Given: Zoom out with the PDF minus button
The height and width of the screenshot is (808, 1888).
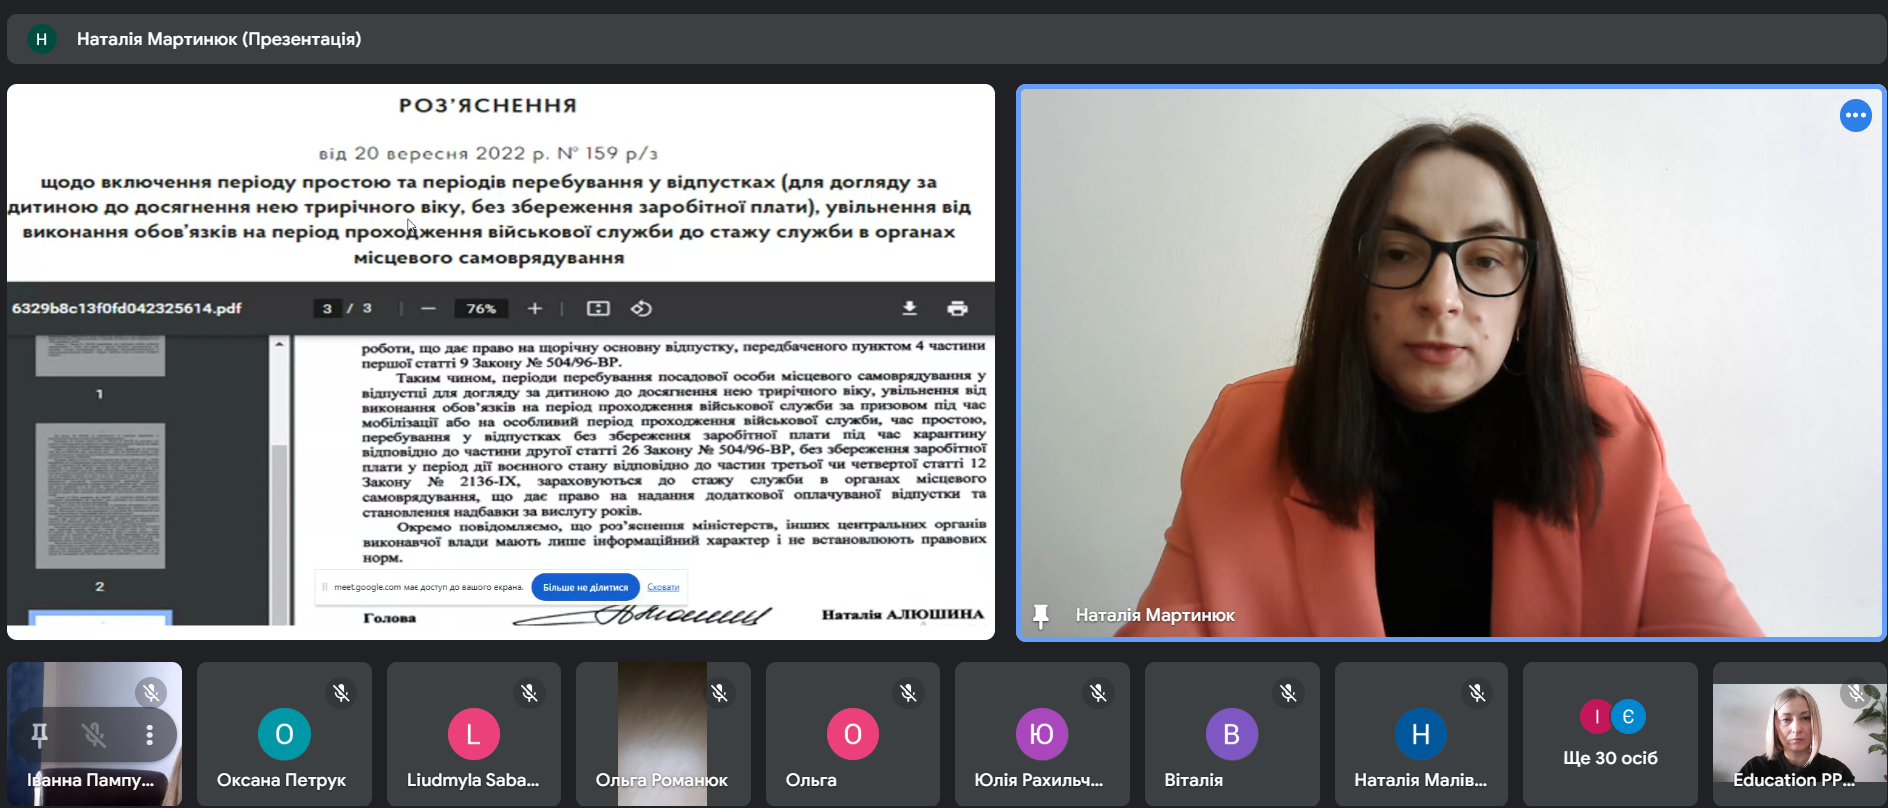Looking at the screenshot, I should (429, 308).
